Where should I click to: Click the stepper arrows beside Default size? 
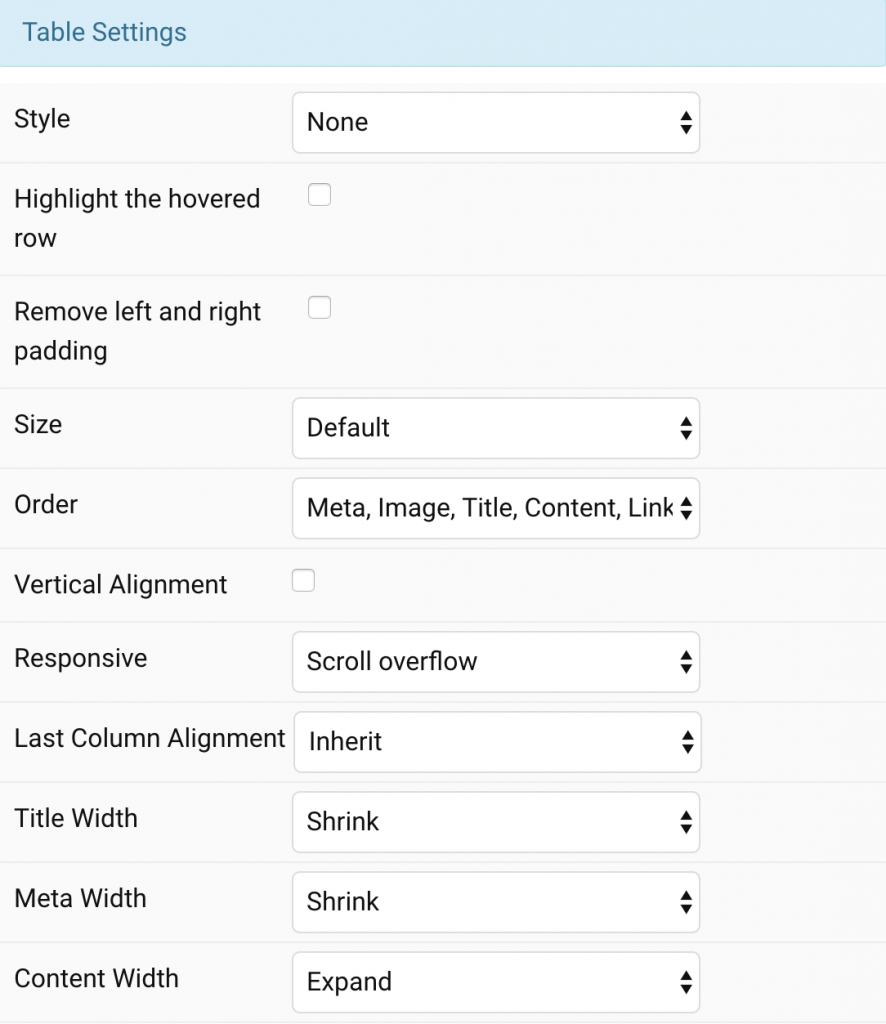[x=686, y=428]
